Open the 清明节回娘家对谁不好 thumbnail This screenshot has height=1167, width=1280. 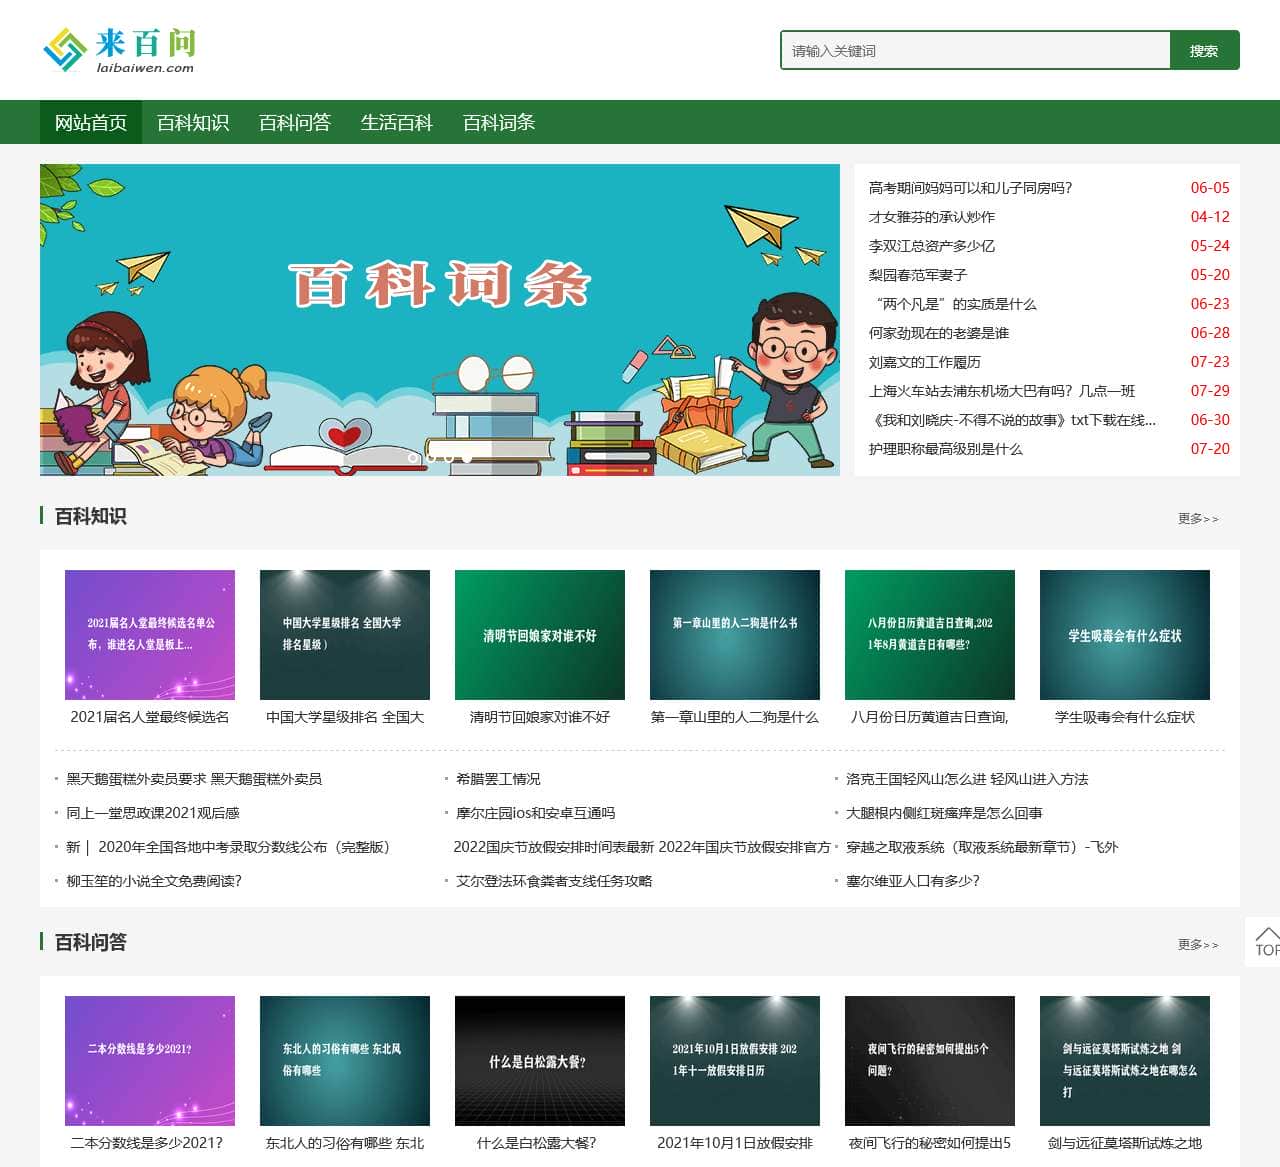pos(540,634)
